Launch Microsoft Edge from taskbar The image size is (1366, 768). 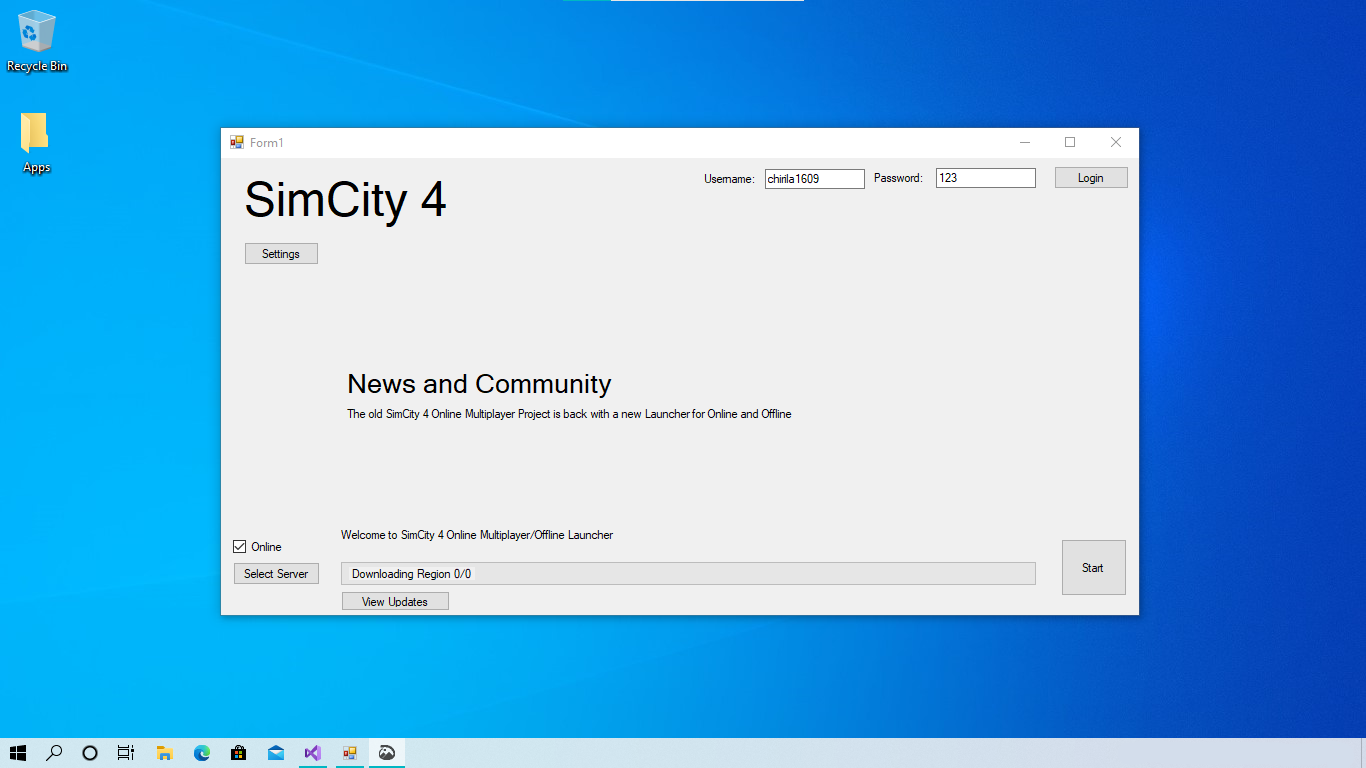pos(202,753)
